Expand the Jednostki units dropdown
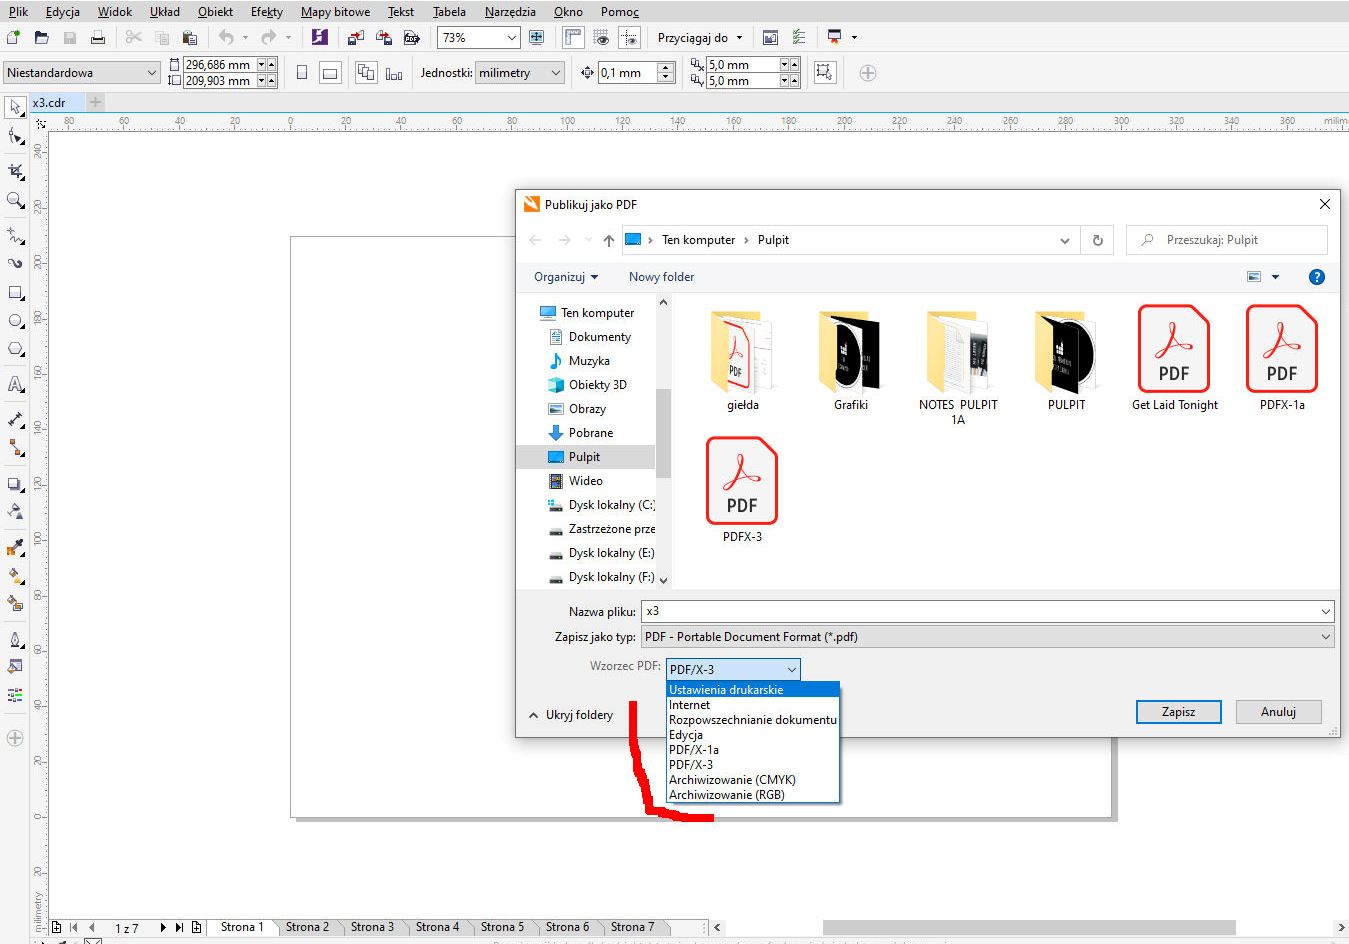The height and width of the screenshot is (944, 1349). [555, 73]
